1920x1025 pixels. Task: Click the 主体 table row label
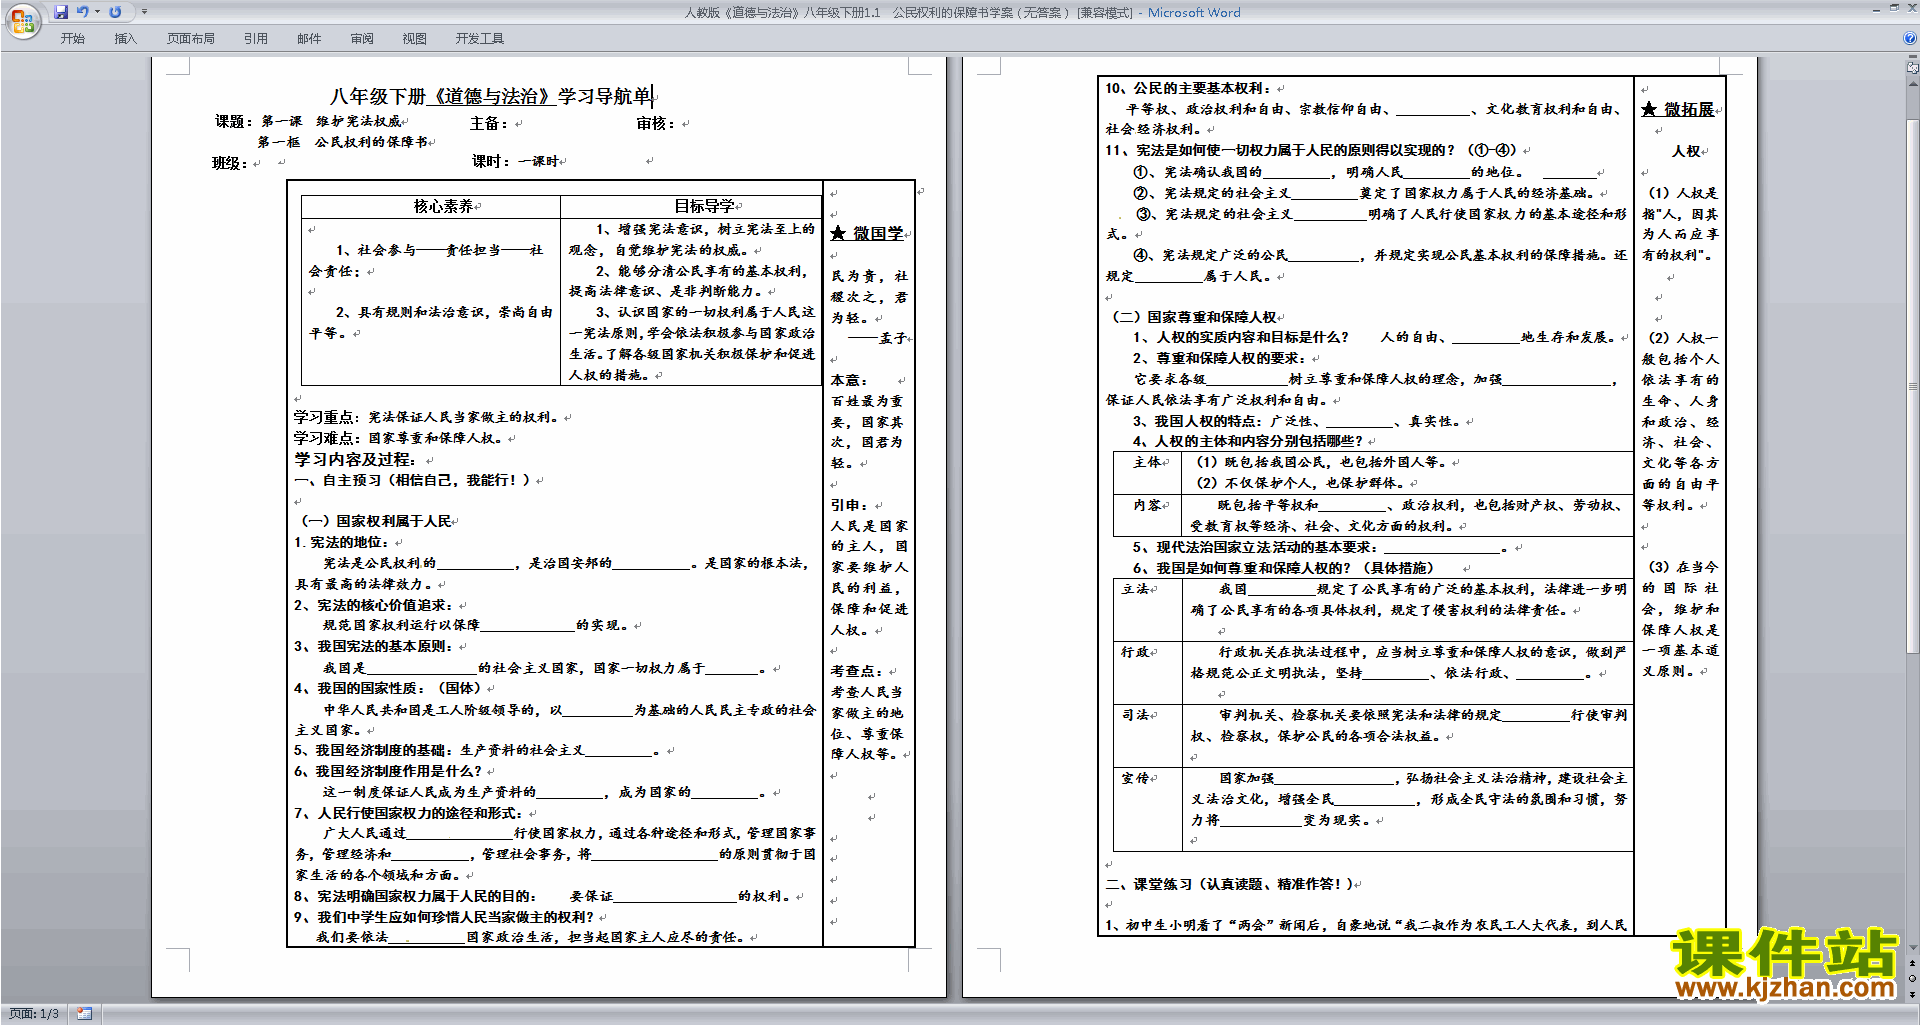1147,462
